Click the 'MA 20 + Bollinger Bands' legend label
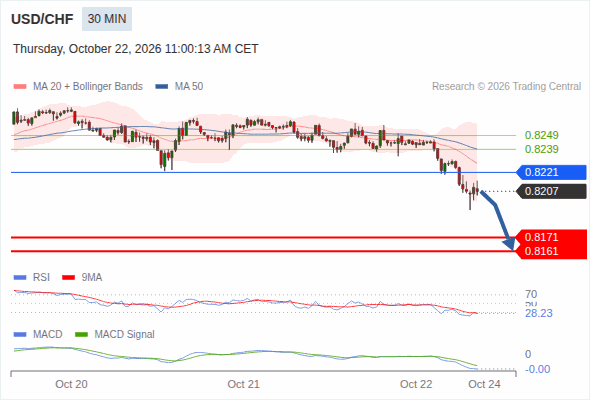 (x=88, y=87)
